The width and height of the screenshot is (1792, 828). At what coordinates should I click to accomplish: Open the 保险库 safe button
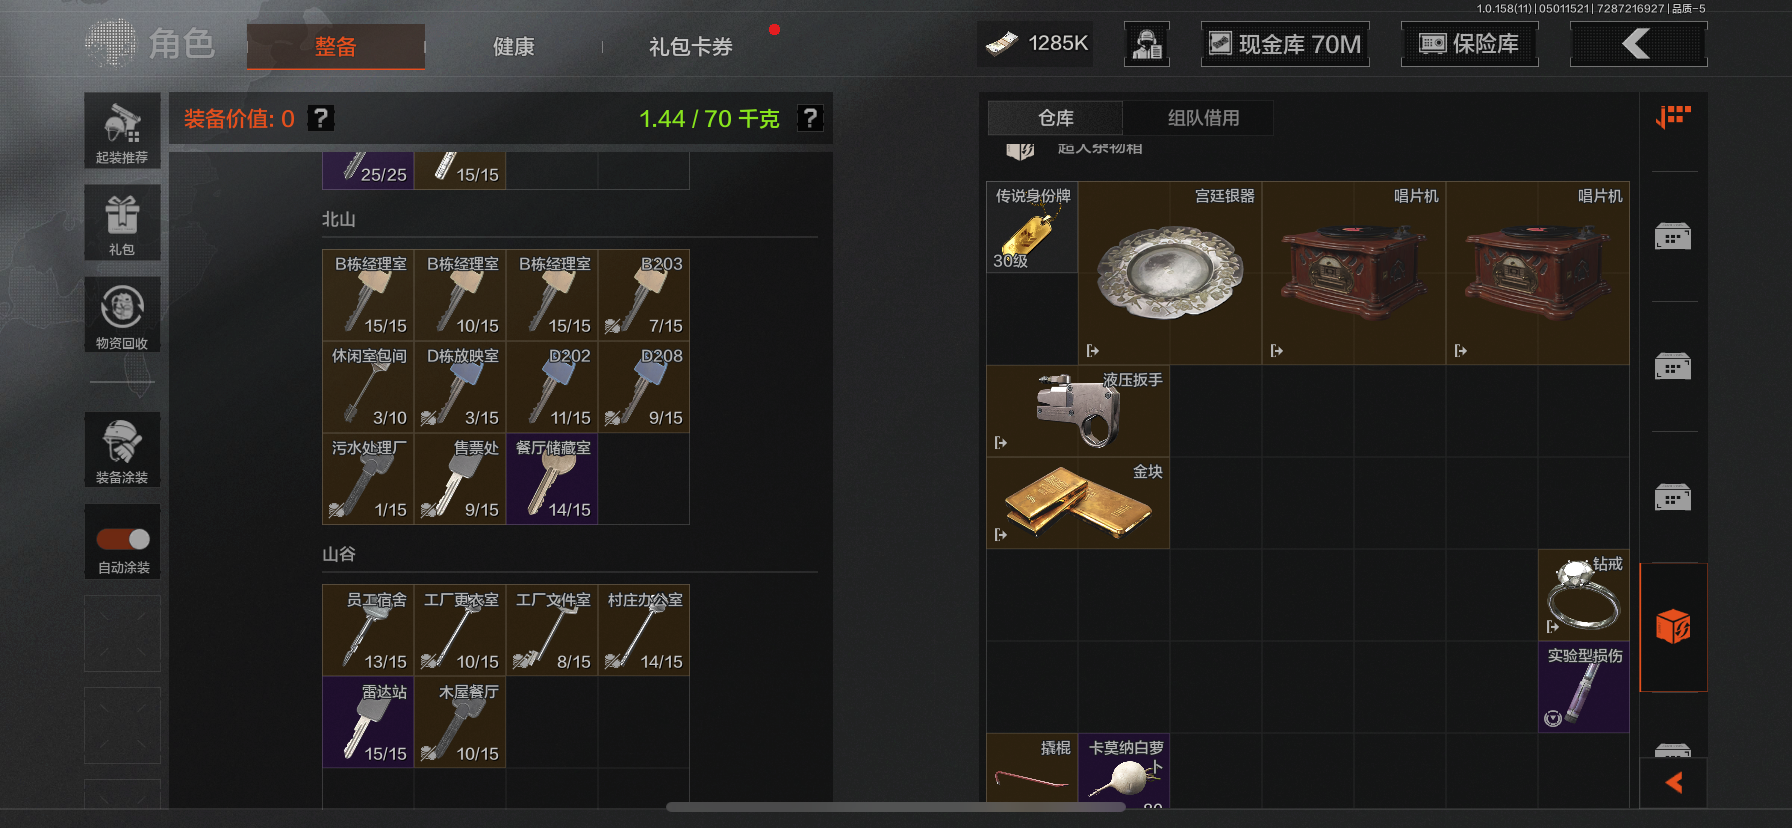[x=1469, y=44]
